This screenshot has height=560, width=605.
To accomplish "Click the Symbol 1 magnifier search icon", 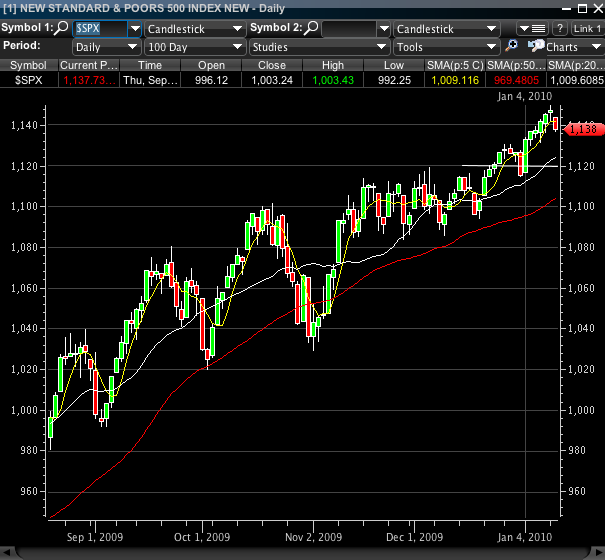I will (62, 28).
